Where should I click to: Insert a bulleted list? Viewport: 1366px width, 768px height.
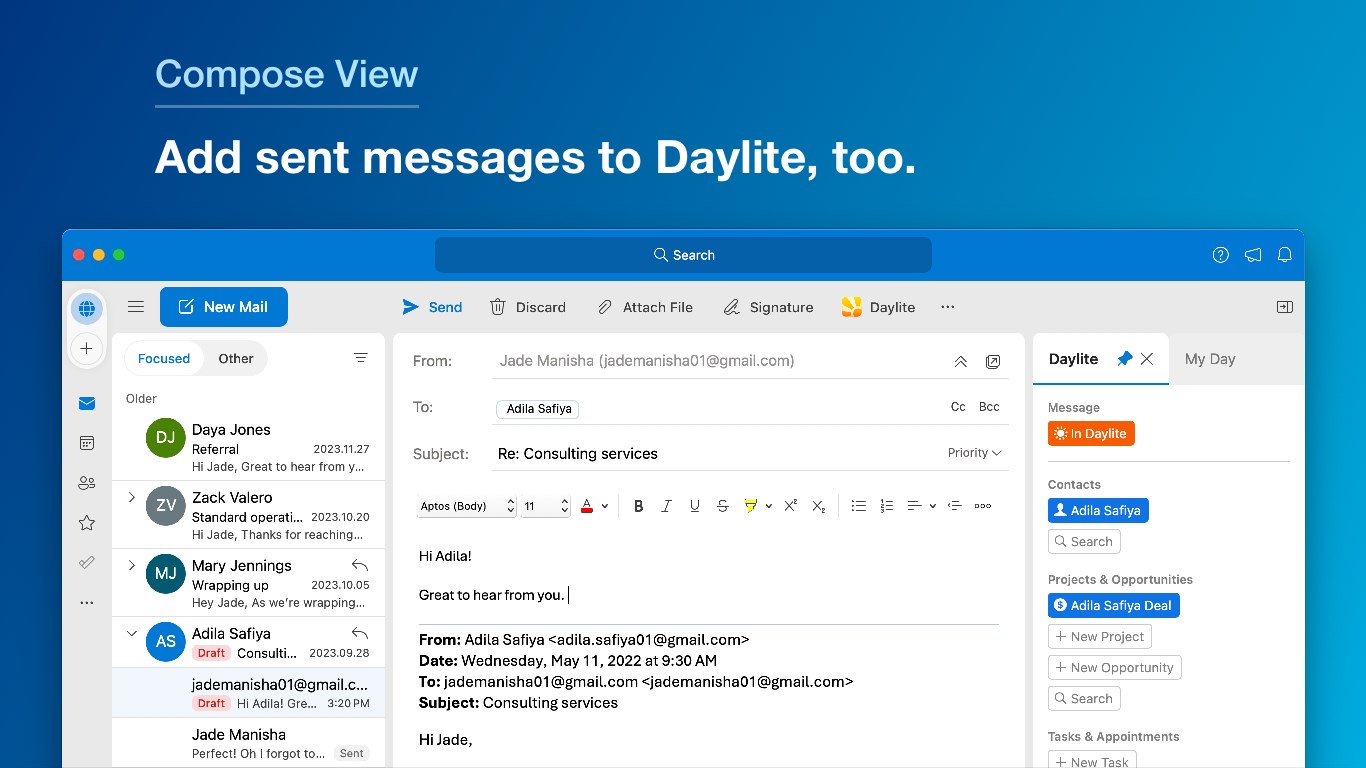tap(858, 506)
